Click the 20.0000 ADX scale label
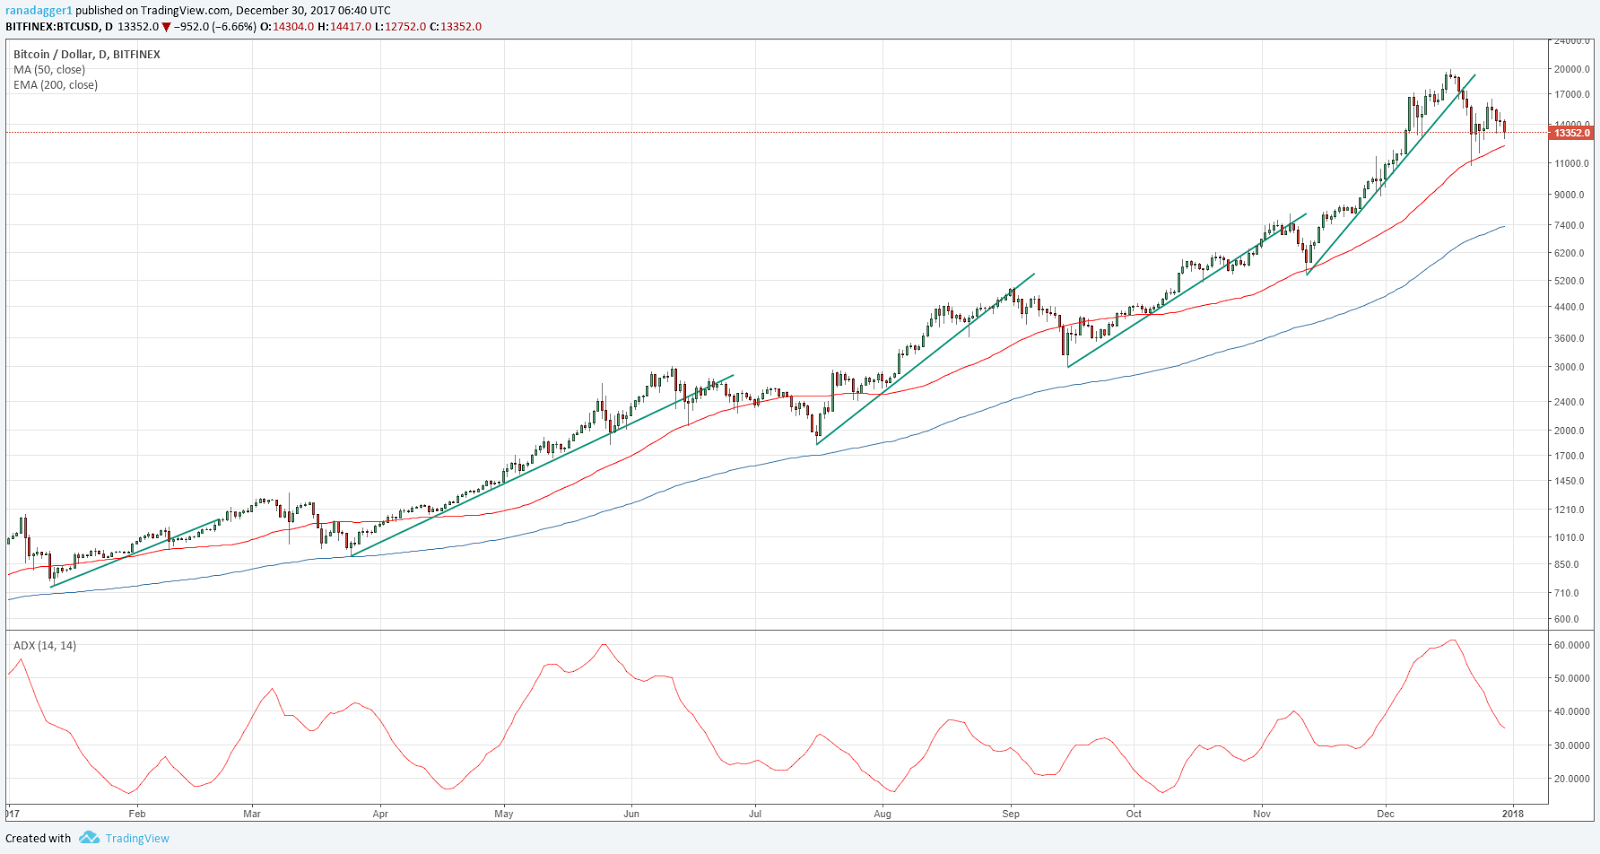The image size is (1600, 854). (x=1572, y=779)
